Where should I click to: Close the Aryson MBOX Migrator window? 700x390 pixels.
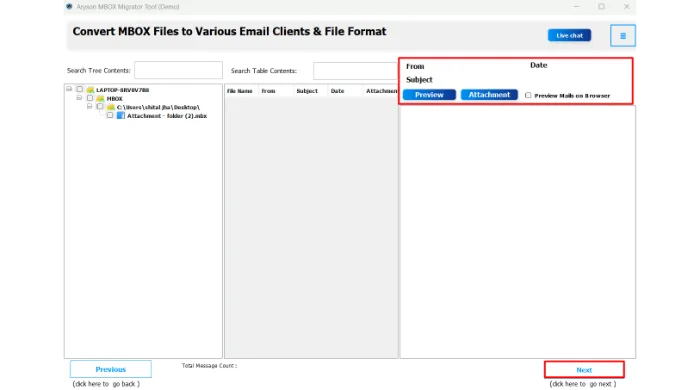(x=627, y=7)
